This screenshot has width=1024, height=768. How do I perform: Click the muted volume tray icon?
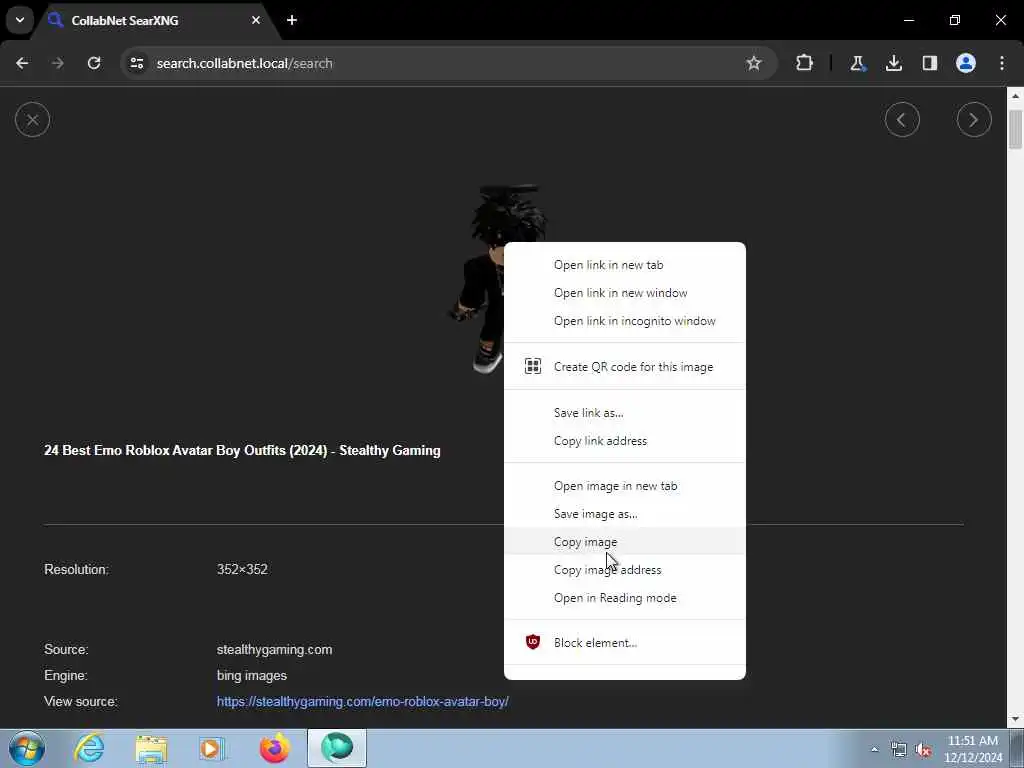pyautogui.click(x=923, y=750)
